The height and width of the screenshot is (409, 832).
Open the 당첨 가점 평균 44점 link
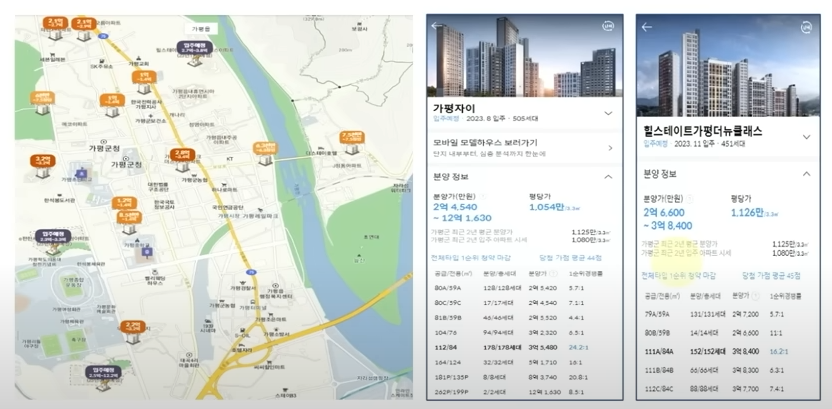570,258
